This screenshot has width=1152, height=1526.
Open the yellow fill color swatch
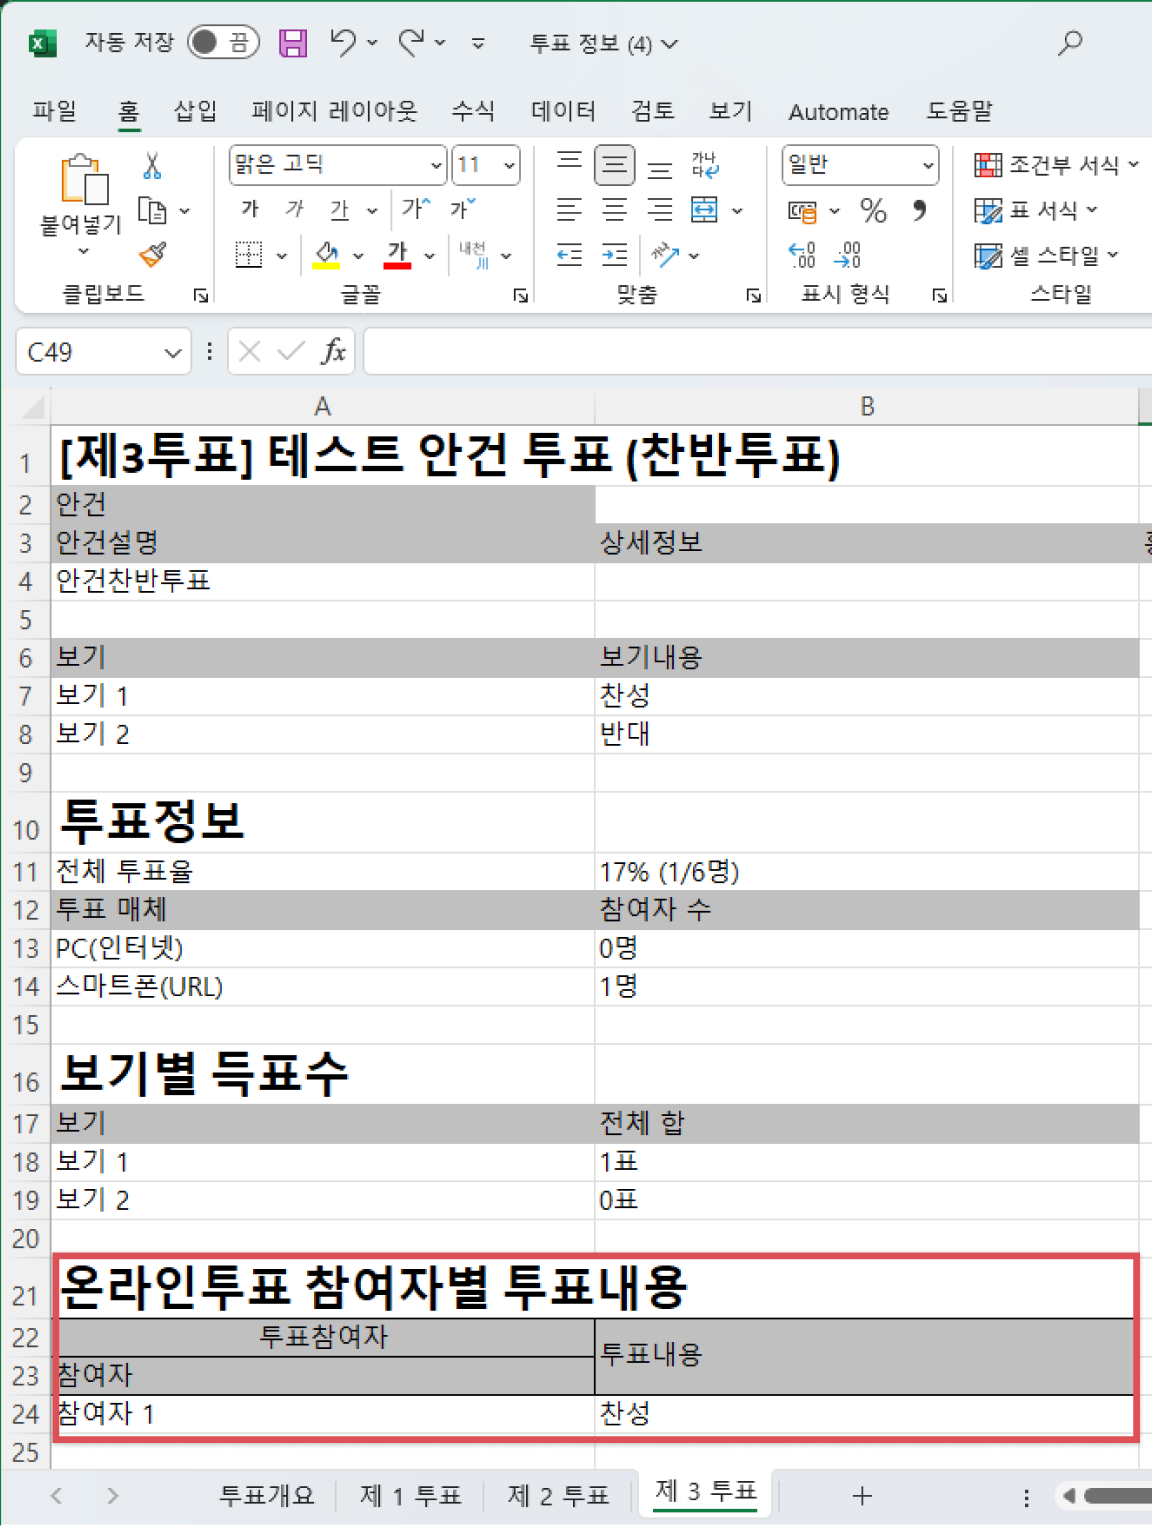326,255
